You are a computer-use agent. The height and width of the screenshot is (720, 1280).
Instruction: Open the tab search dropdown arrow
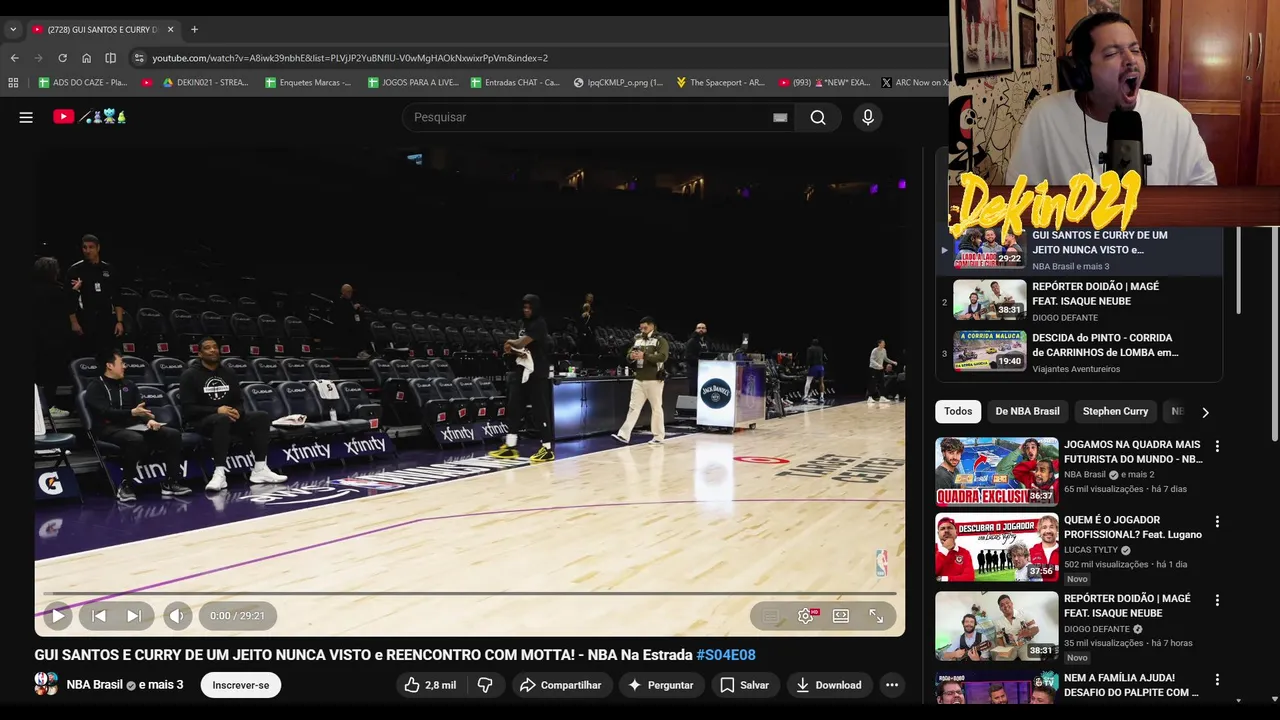[13, 30]
